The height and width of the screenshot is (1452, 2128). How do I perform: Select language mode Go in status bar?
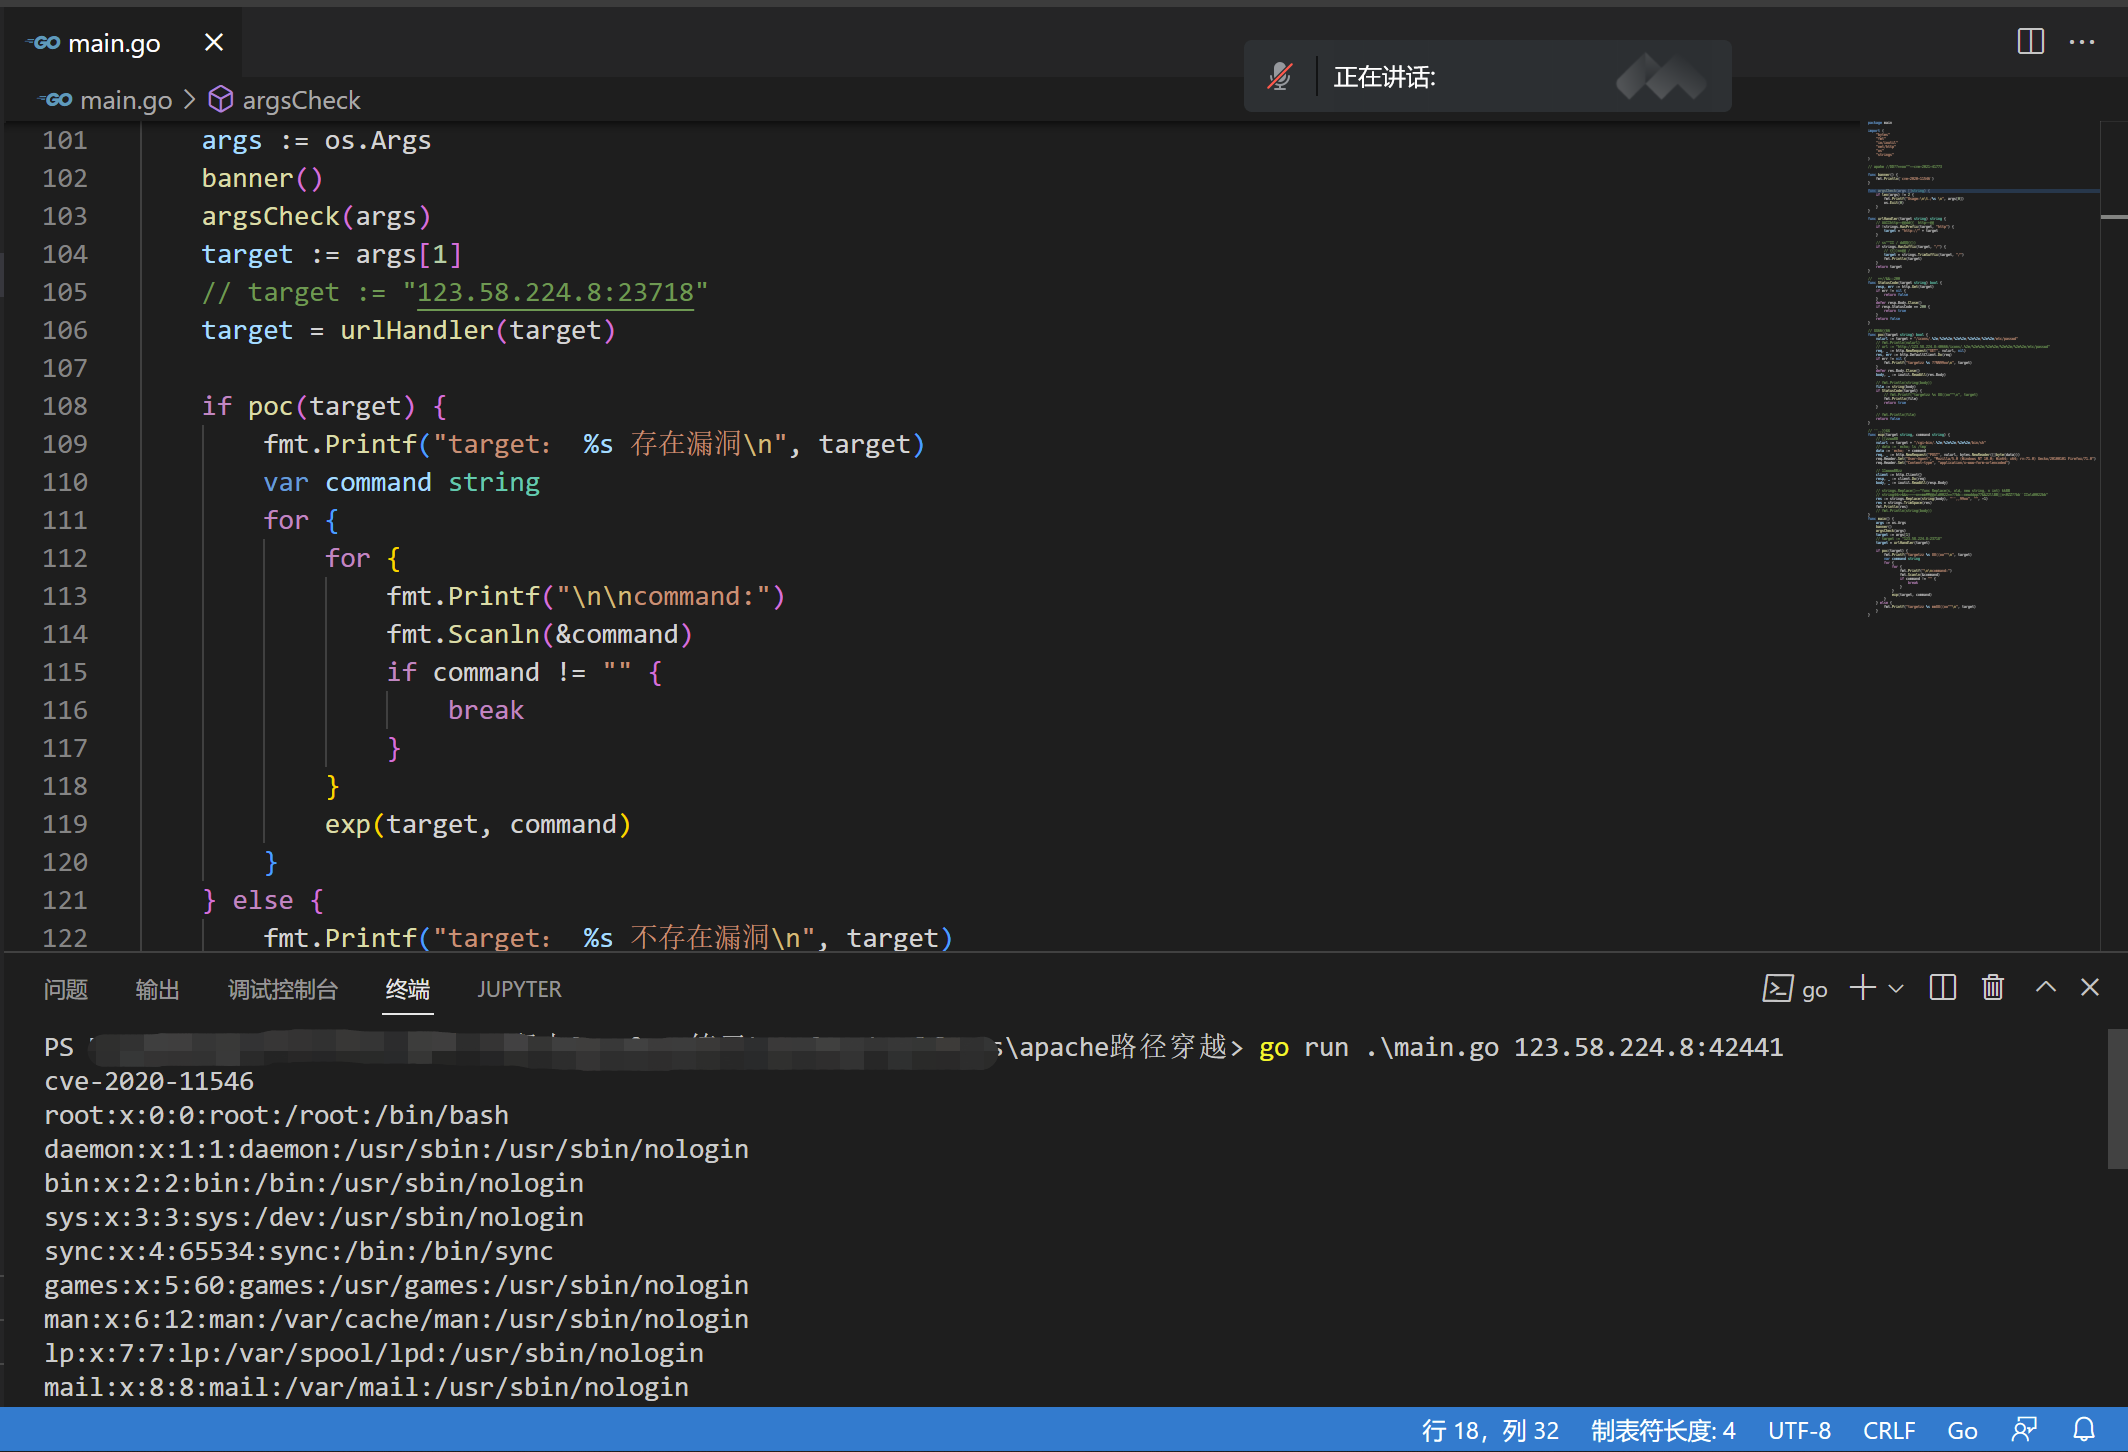click(1962, 1430)
